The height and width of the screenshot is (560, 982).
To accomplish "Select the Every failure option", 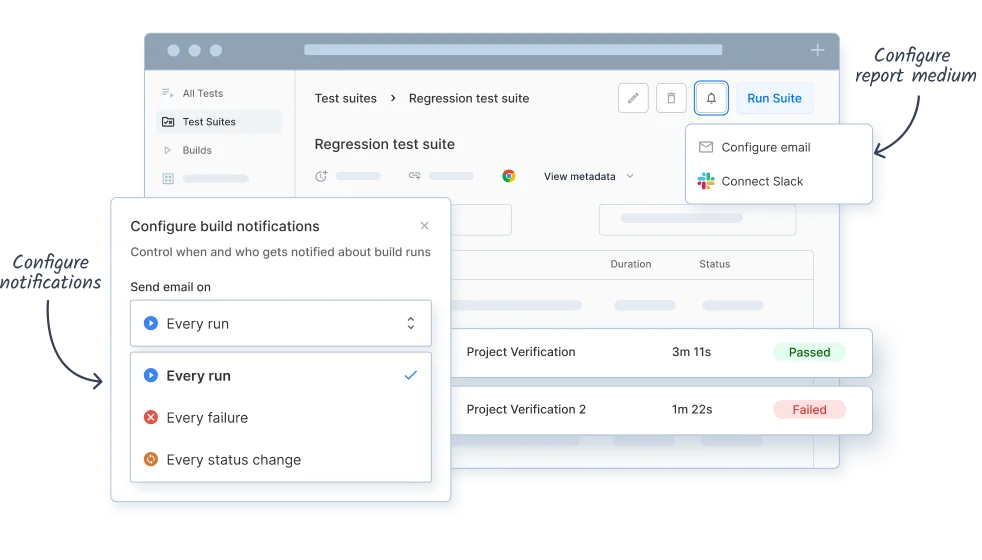I will (281, 418).
